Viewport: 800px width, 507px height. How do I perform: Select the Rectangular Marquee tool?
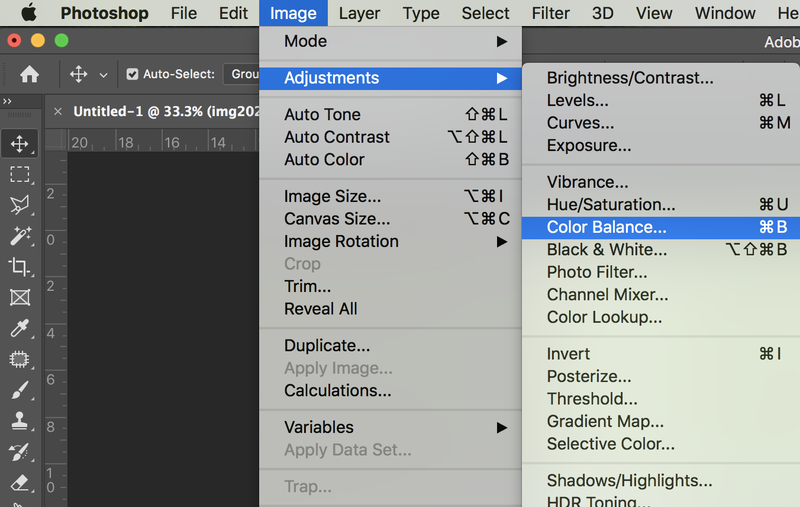tap(19, 174)
